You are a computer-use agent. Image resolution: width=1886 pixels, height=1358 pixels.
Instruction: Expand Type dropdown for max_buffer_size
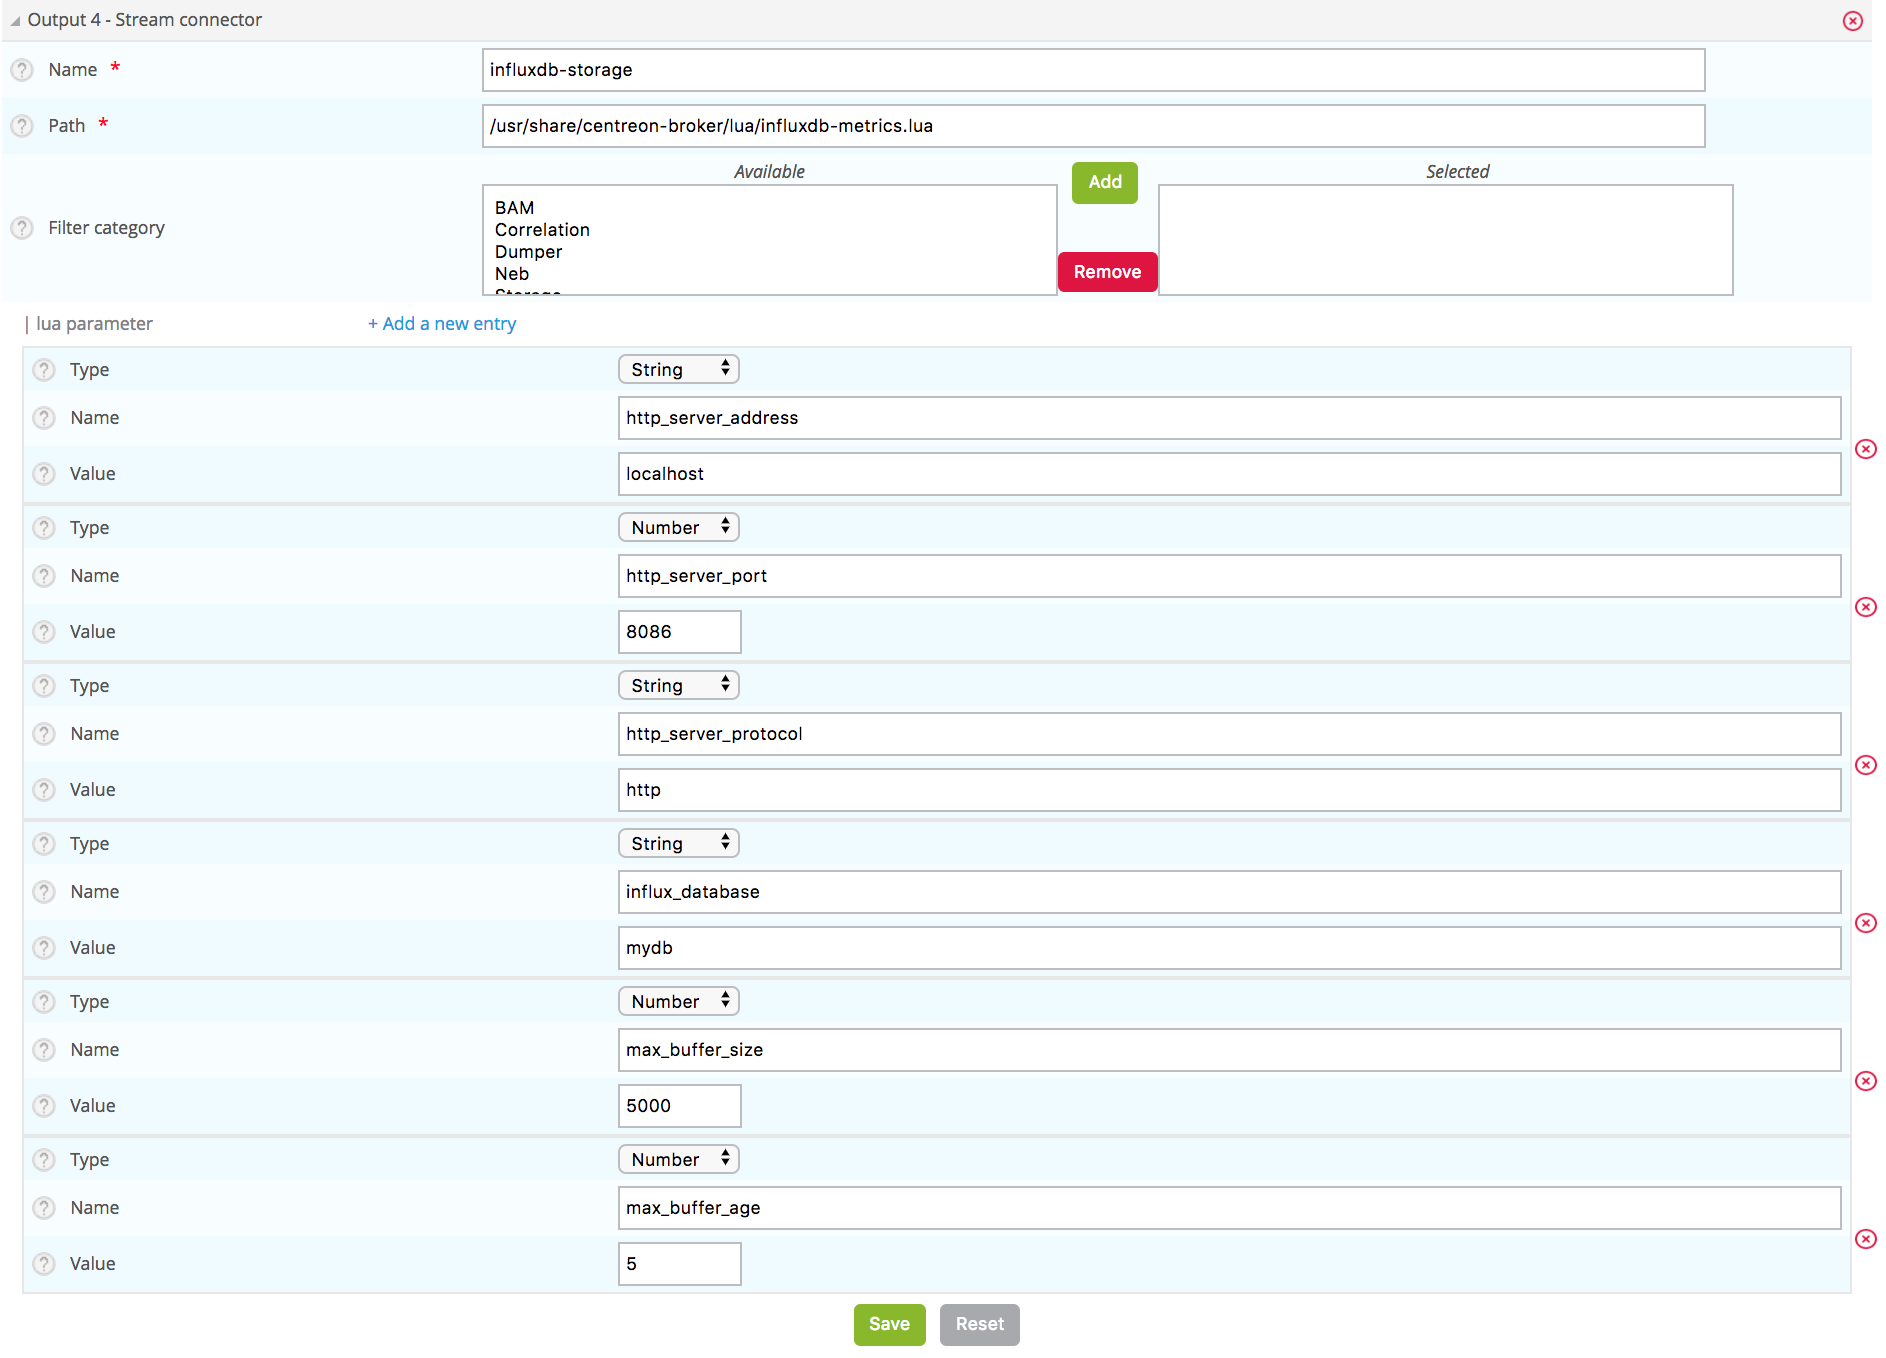[x=678, y=1001]
